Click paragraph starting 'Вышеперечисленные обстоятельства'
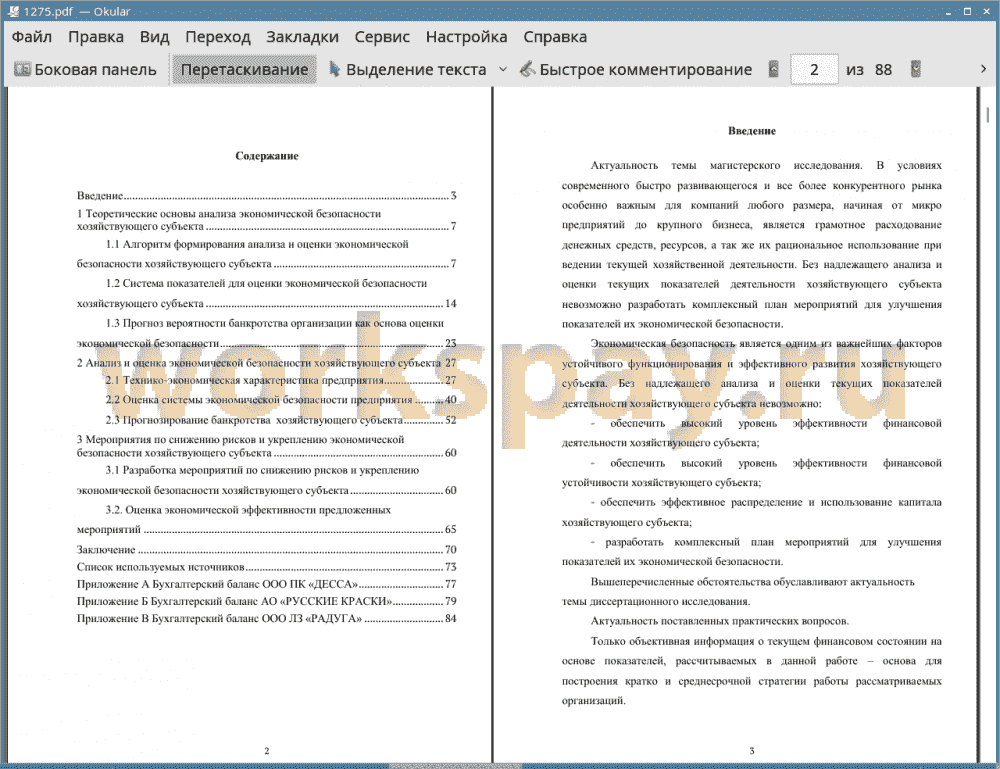This screenshot has height=769, width=1000. [739, 592]
